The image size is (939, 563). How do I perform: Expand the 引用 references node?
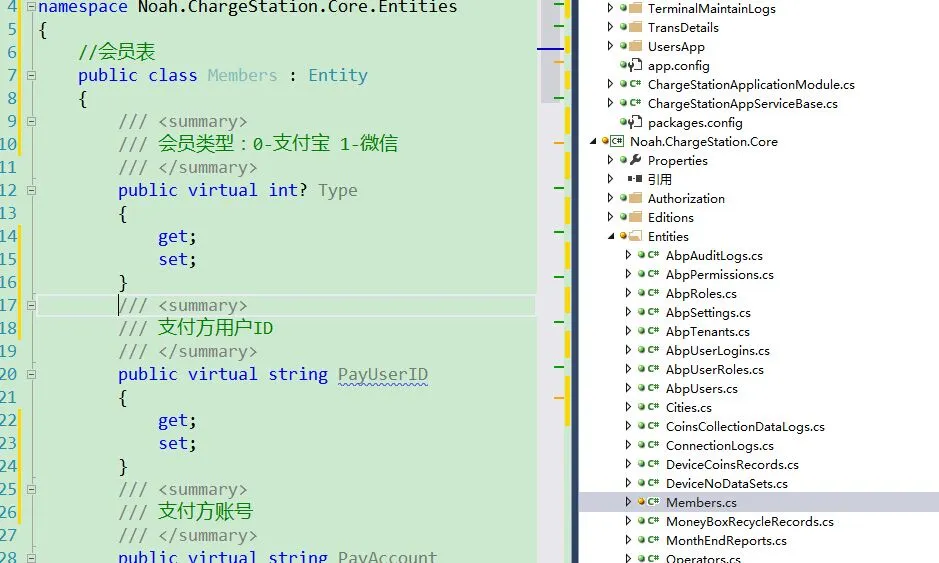pyautogui.click(x=610, y=179)
